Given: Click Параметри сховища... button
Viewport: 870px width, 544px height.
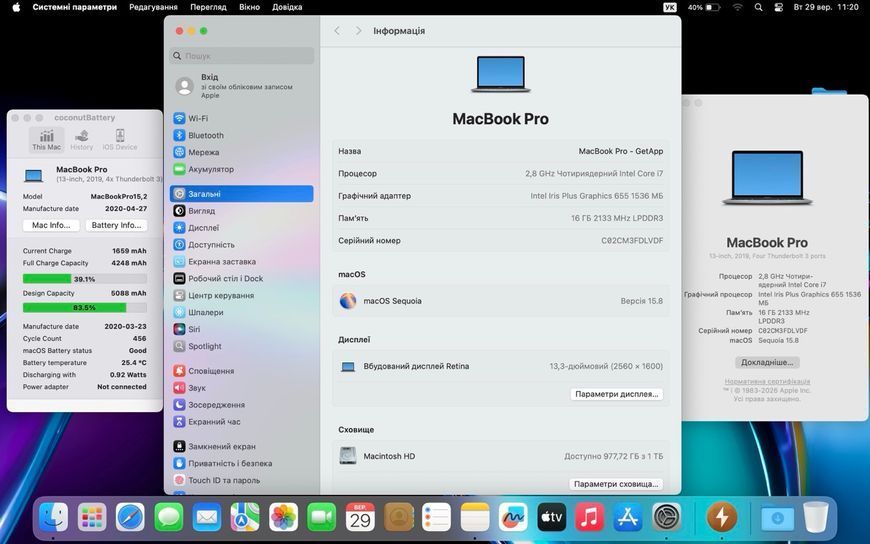Looking at the screenshot, I should tap(616, 484).
